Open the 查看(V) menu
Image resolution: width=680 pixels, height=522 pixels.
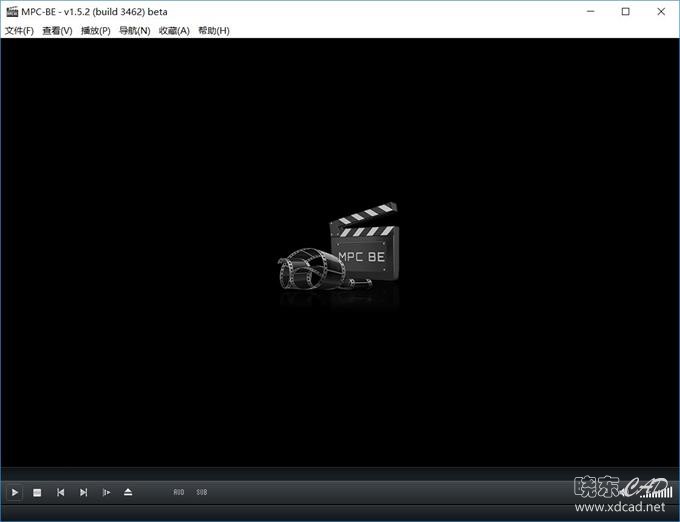point(57,30)
